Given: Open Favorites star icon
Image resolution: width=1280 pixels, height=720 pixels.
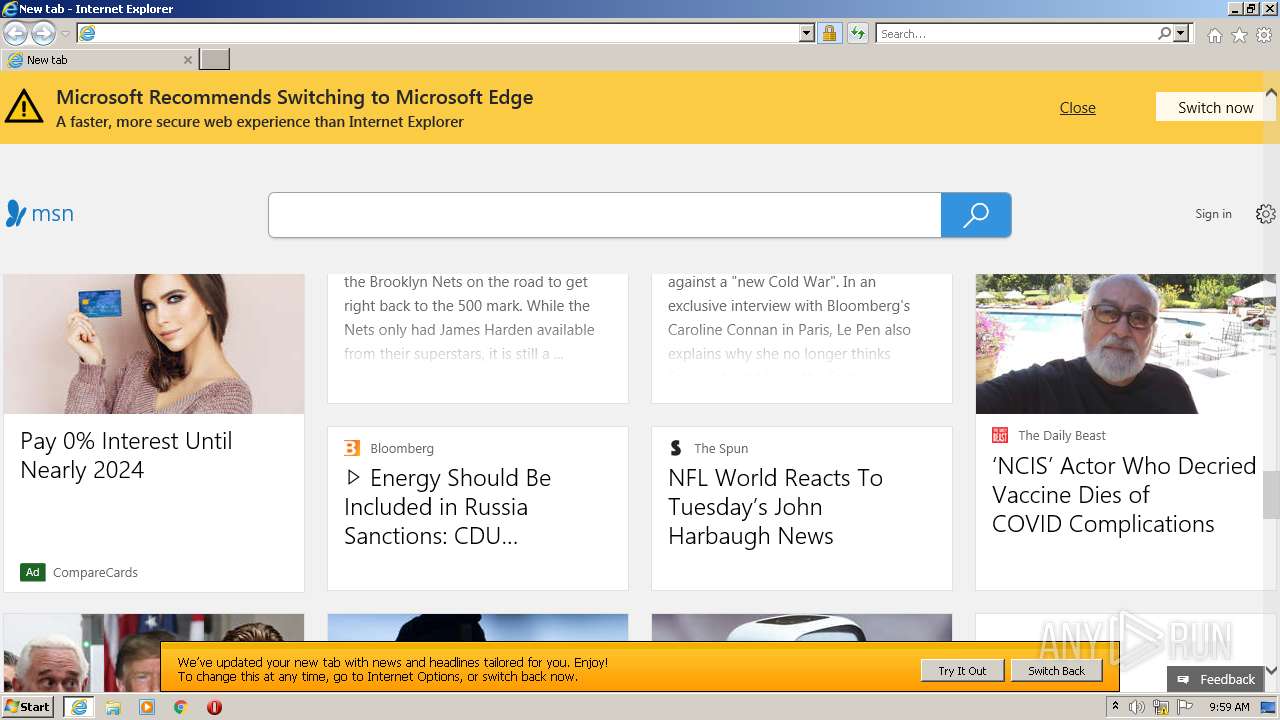Looking at the screenshot, I should coord(1239,35).
